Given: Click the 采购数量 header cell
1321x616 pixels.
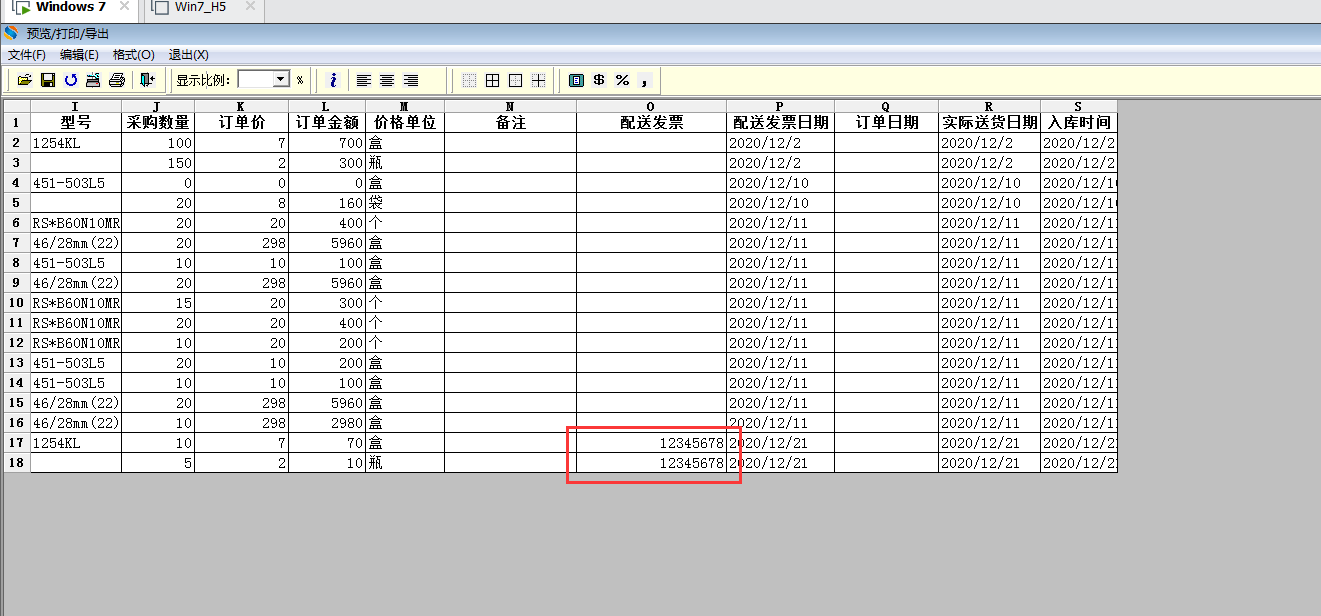Looking at the screenshot, I should [158, 122].
